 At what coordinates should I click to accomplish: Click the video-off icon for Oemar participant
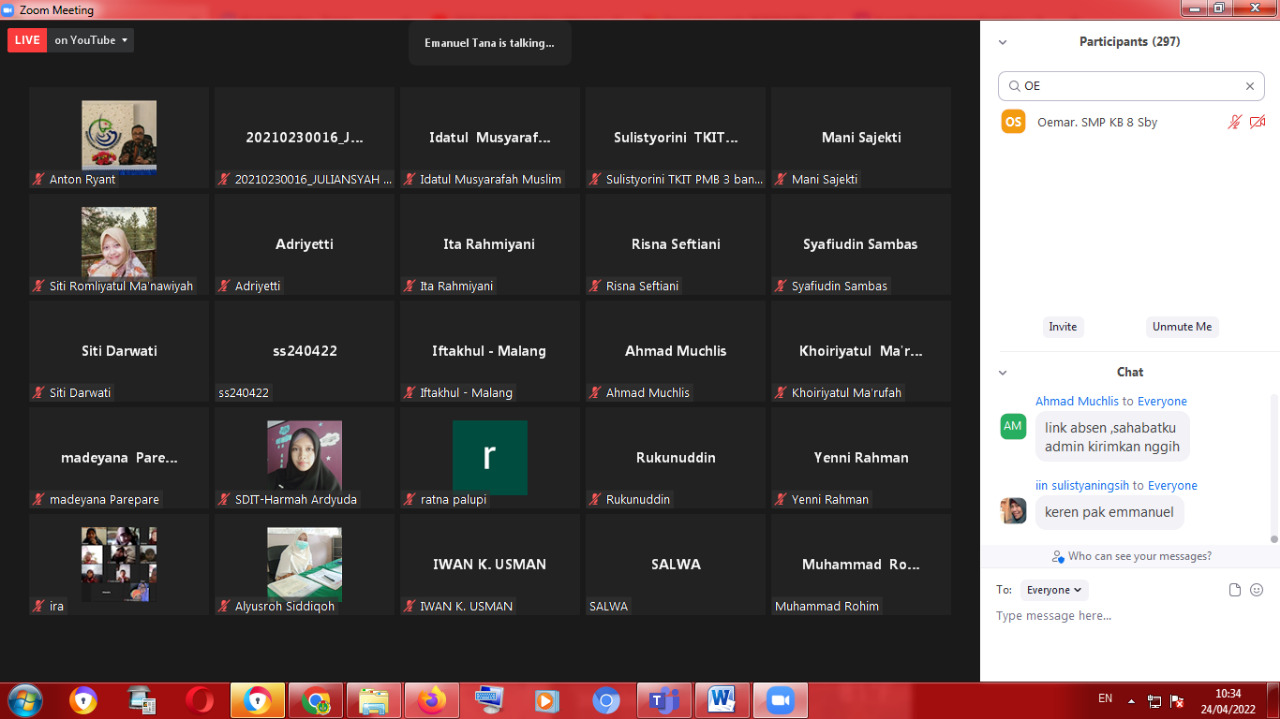[x=1258, y=122]
